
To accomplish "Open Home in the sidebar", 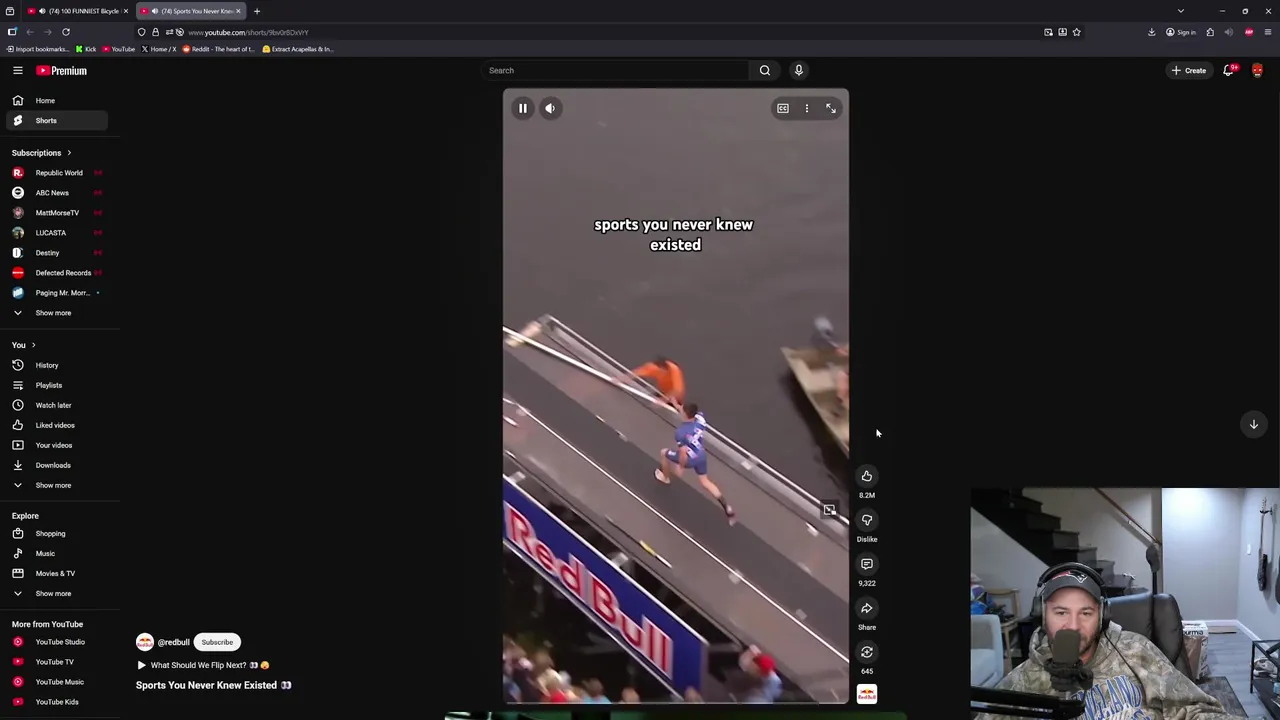I will [55, 100].
